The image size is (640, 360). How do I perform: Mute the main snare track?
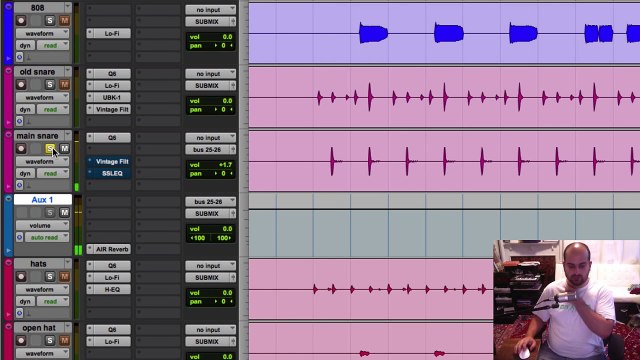click(64, 149)
